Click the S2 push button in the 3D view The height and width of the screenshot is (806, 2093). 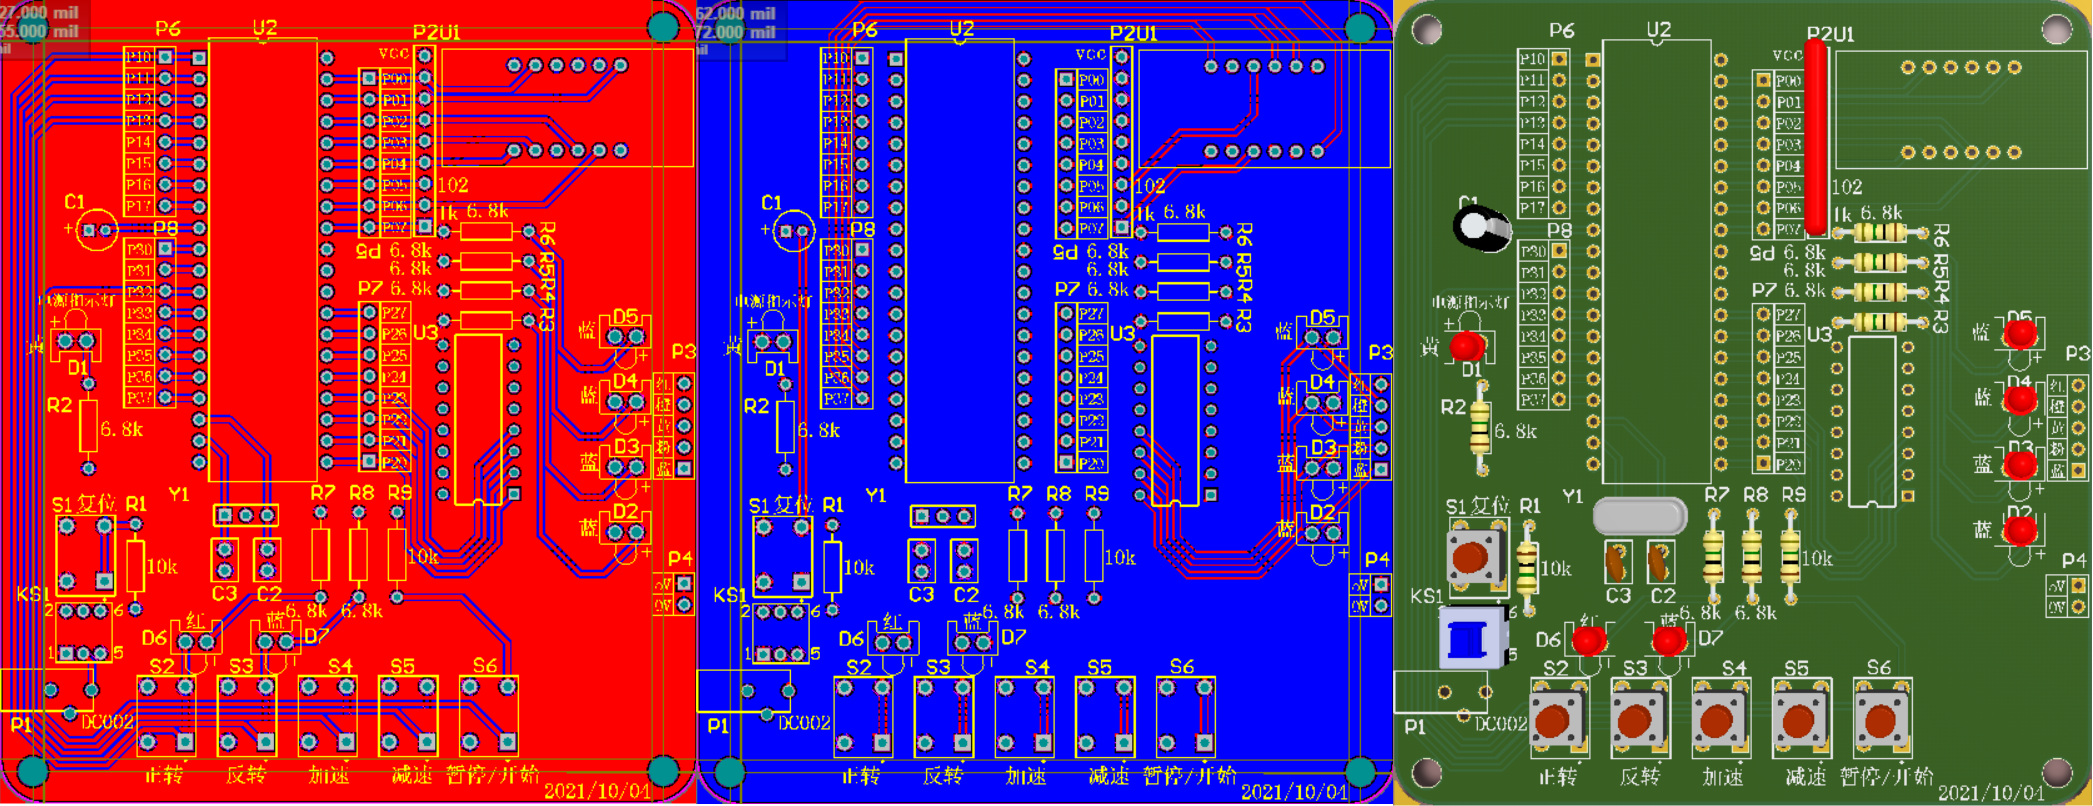click(1558, 719)
